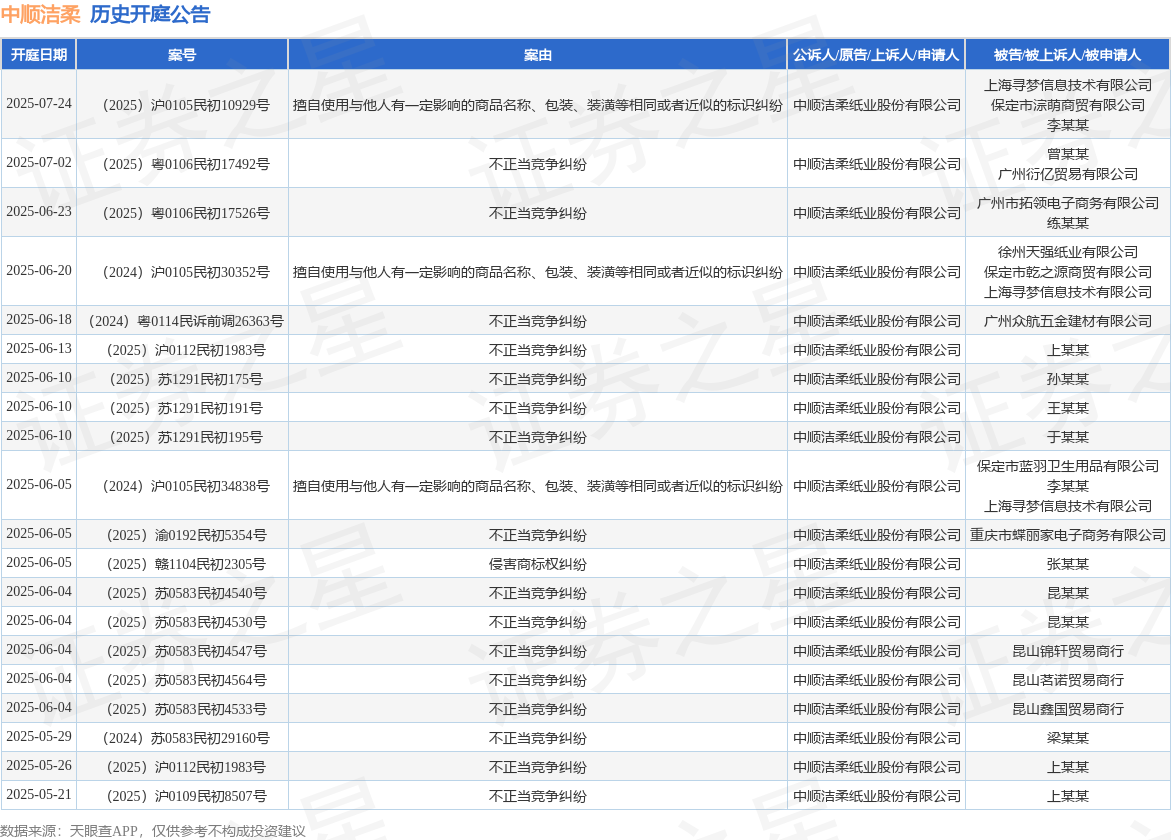This screenshot has width=1171, height=840.
Task: Click the date 2025-05-29
Action: 39,737
